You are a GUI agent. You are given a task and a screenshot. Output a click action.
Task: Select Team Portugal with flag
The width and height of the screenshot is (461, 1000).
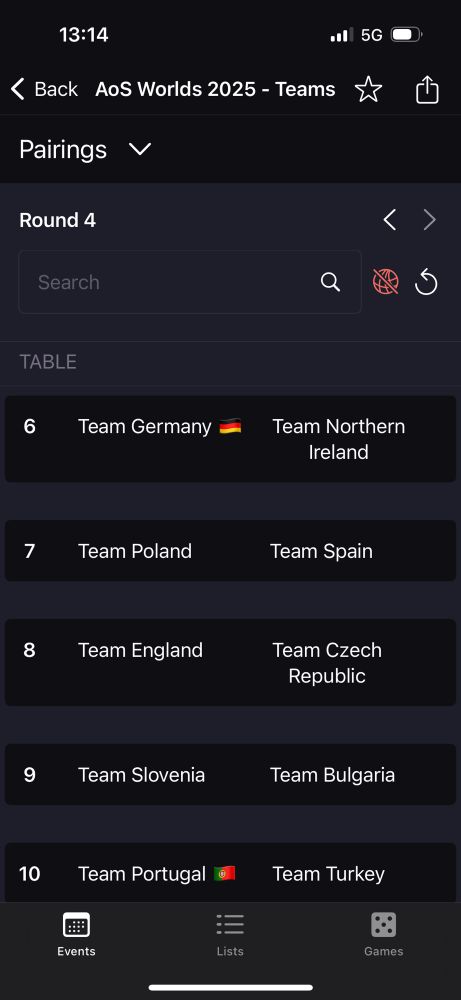157,873
